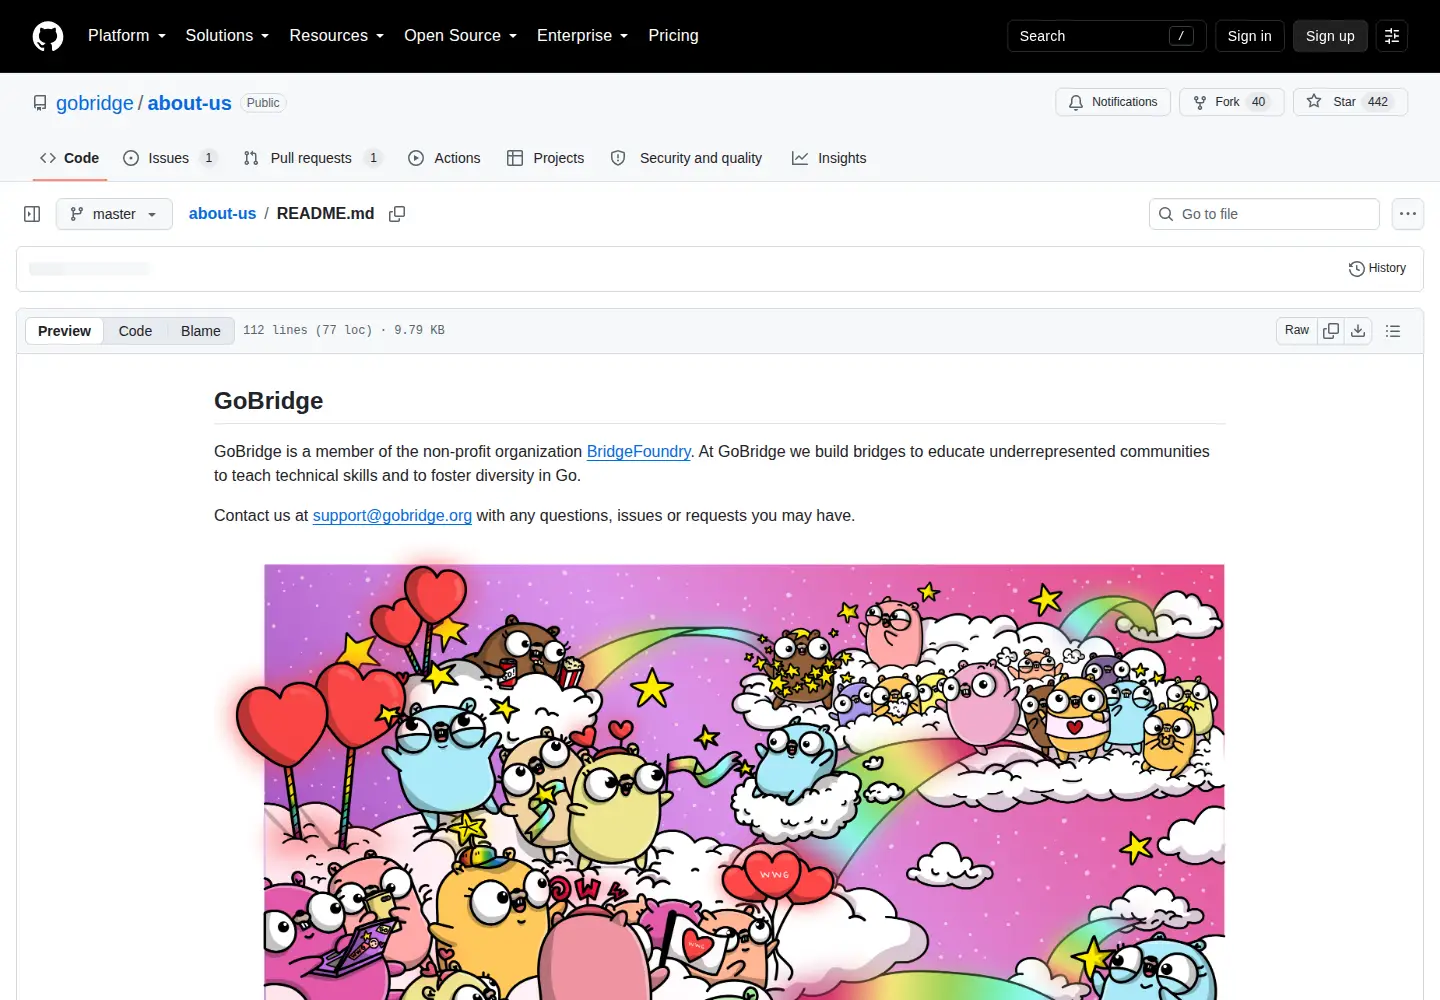
Task: Open Security and quality tab
Action: click(x=686, y=158)
